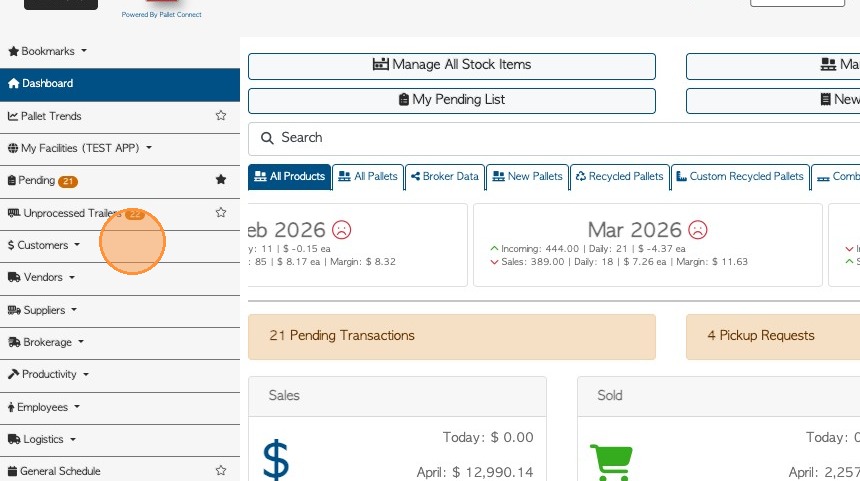The image size is (860, 481).
Task: Open the Dashboard page
Action: pos(47,84)
